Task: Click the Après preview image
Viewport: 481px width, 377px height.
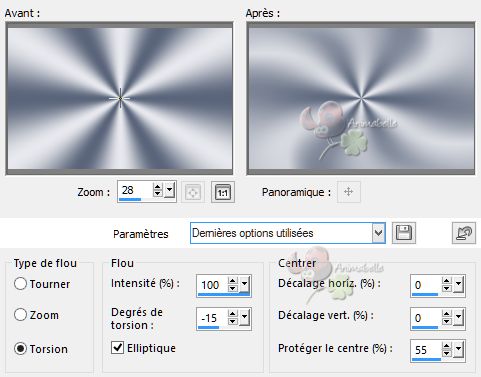Action: (x=361, y=98)
